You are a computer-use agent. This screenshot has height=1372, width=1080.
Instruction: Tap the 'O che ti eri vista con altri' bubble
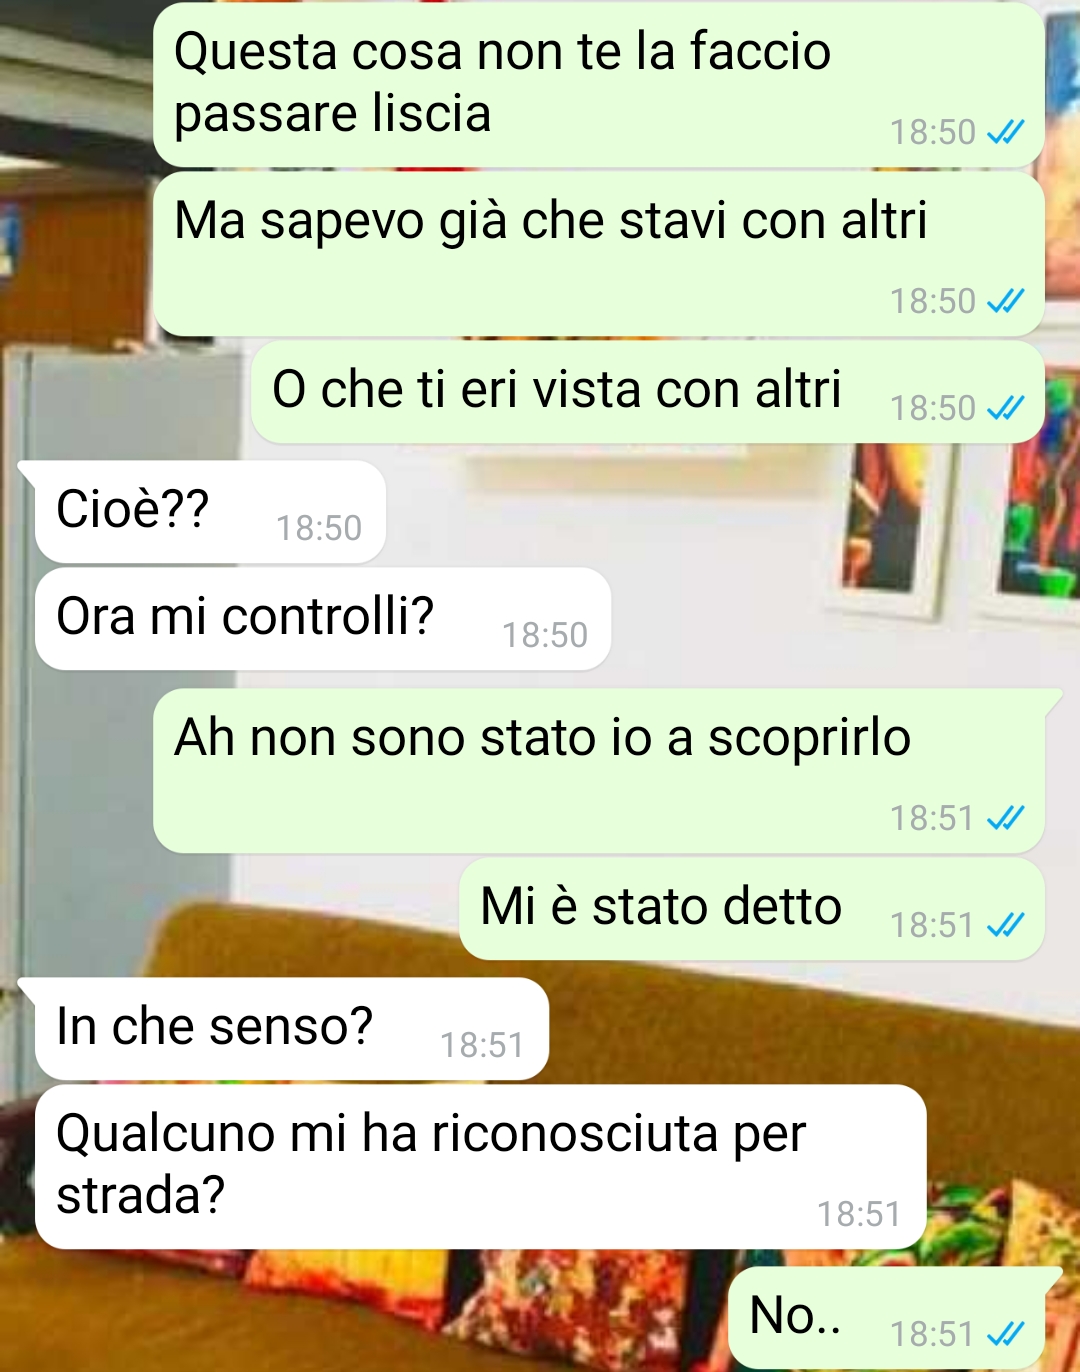pyautogui.click(x=648, y=392)
